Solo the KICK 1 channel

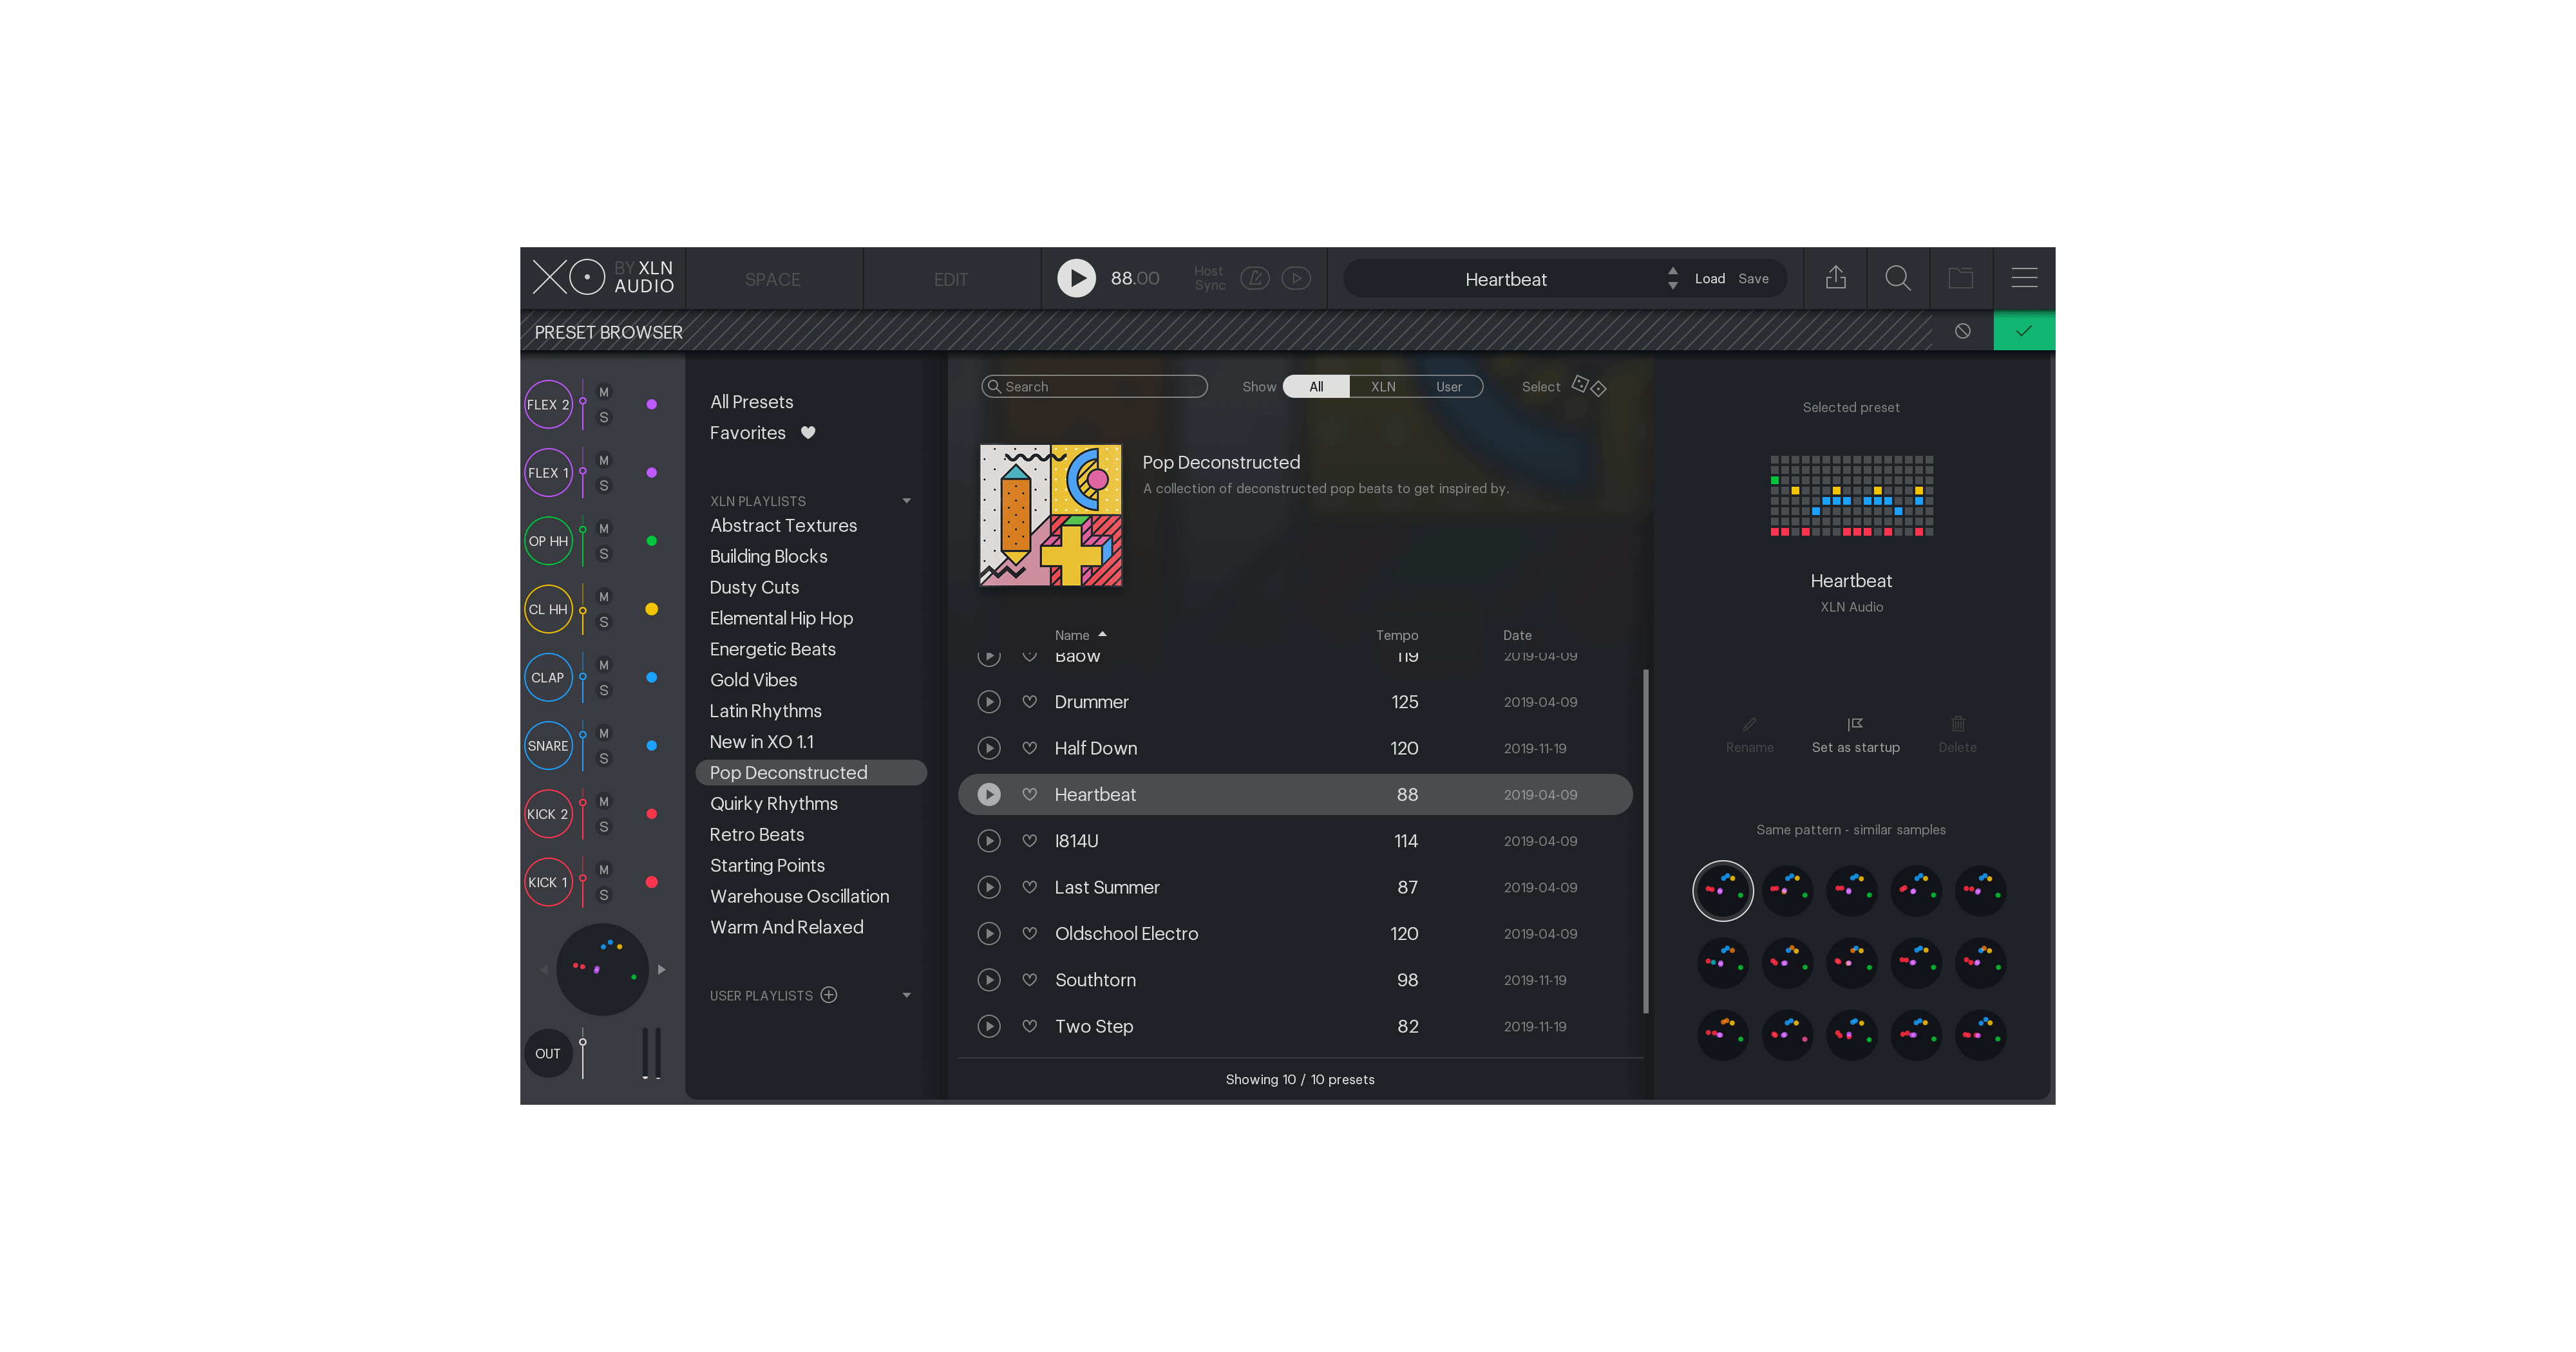603,895
